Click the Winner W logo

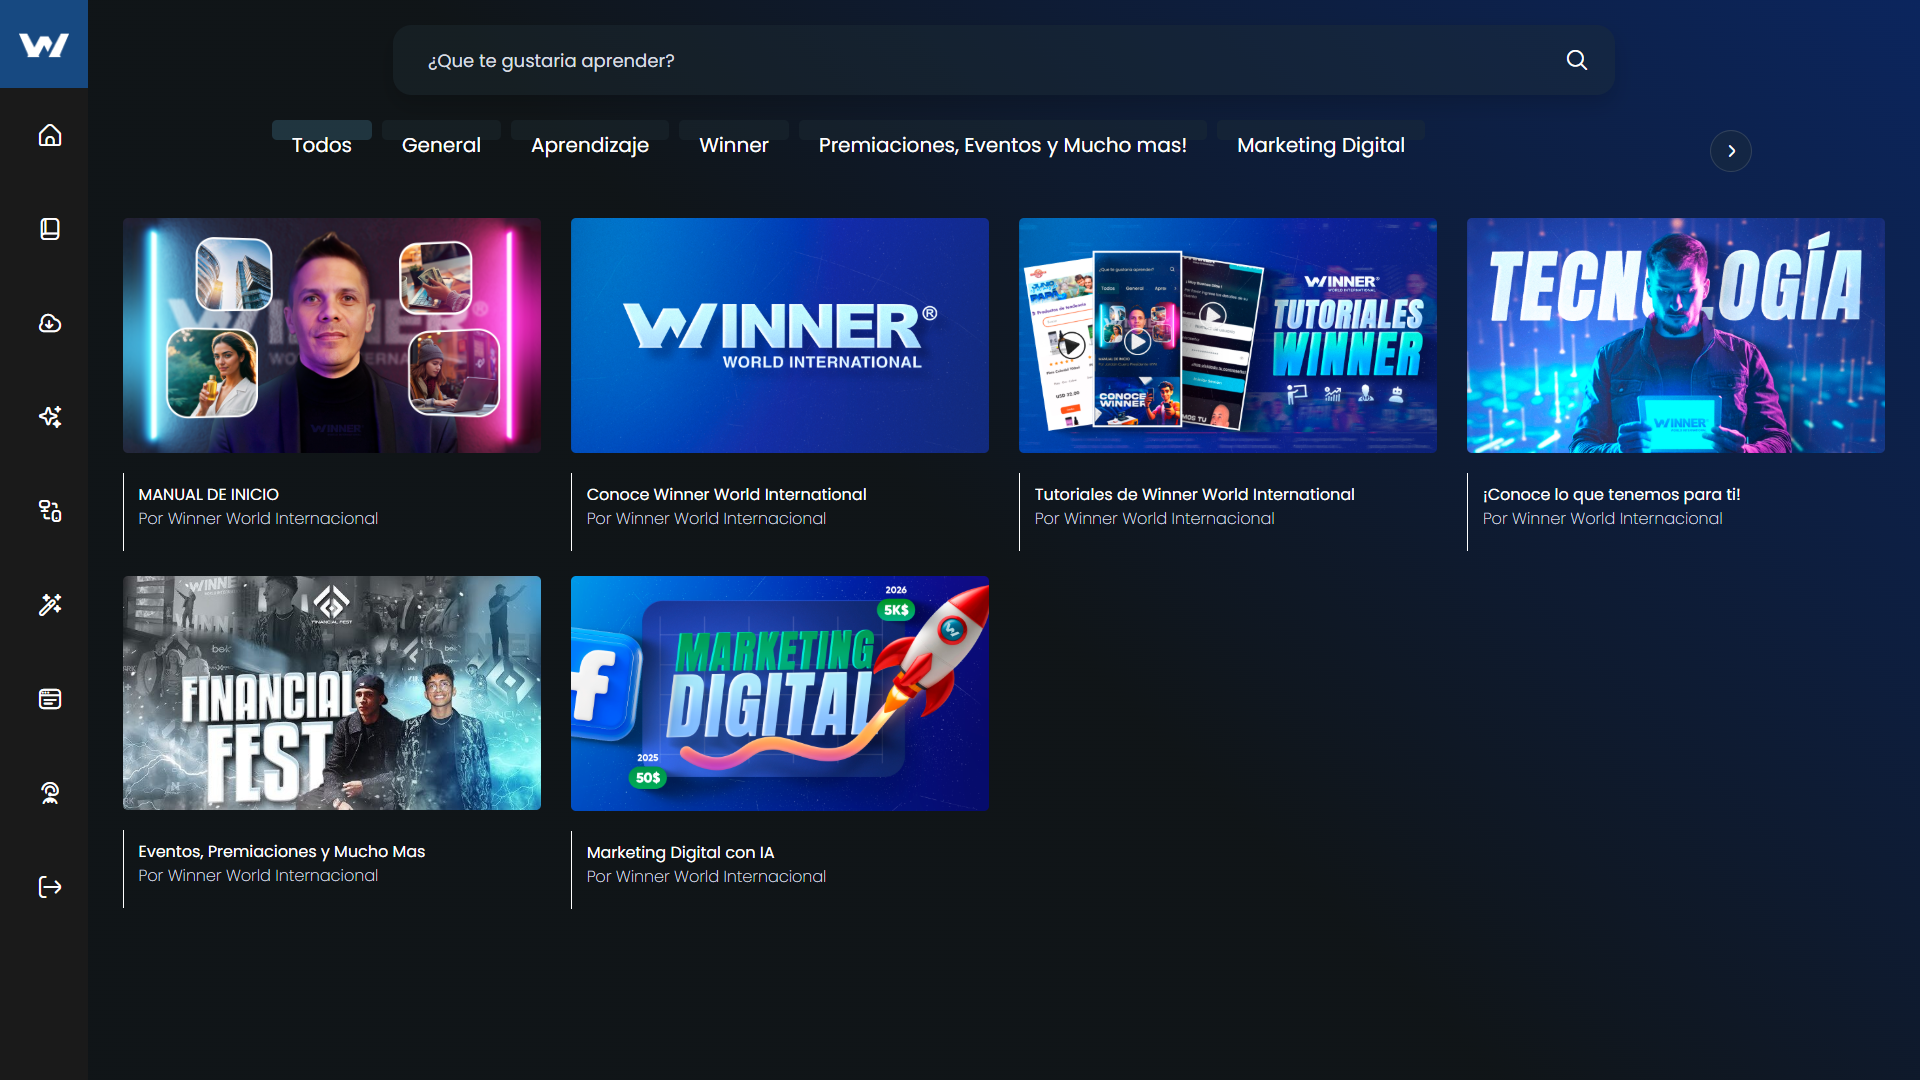[x=44, y=45]
